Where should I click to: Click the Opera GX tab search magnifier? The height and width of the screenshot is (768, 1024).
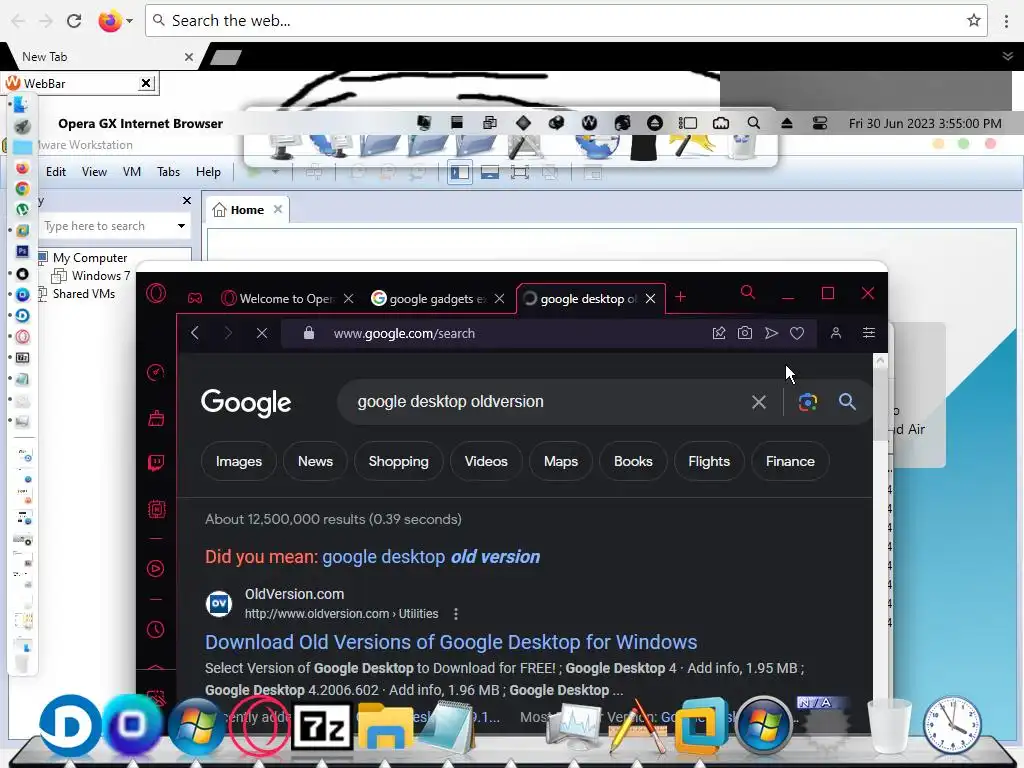click(x=748, y=293)
